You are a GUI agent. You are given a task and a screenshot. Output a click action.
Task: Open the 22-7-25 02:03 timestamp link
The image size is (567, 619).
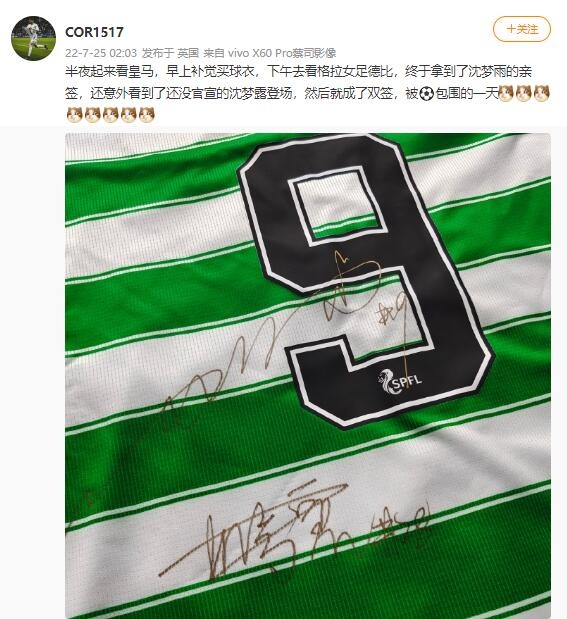(101, 53)
